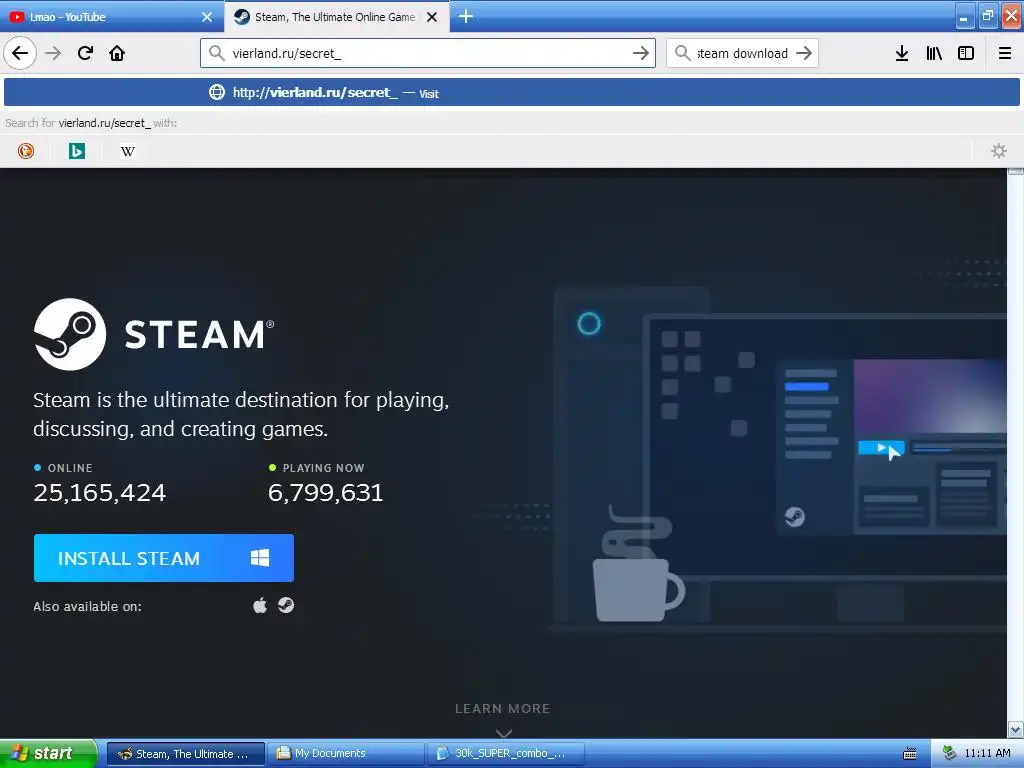Search with Bing engine icon
Image resolution: width=1024 pixels, height=768 pixels.
tap(77, 151)
